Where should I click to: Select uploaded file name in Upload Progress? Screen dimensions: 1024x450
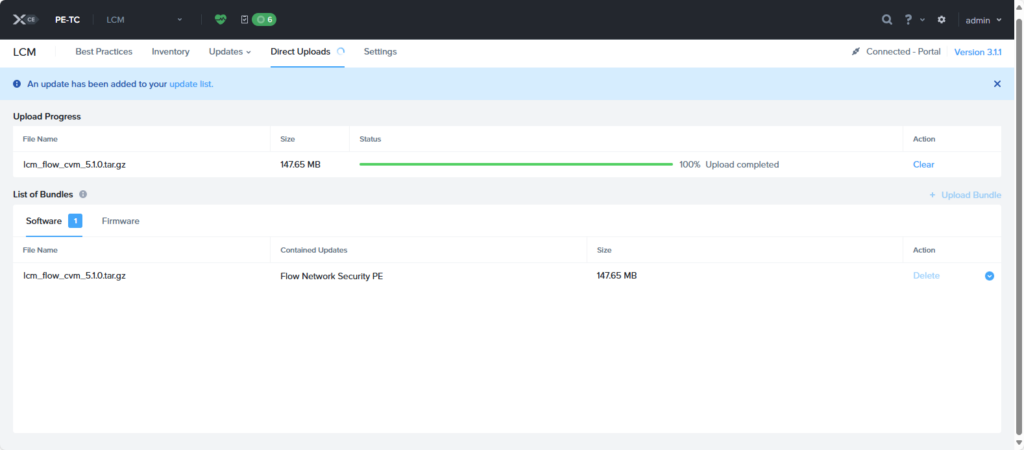(x=74, y=165)
